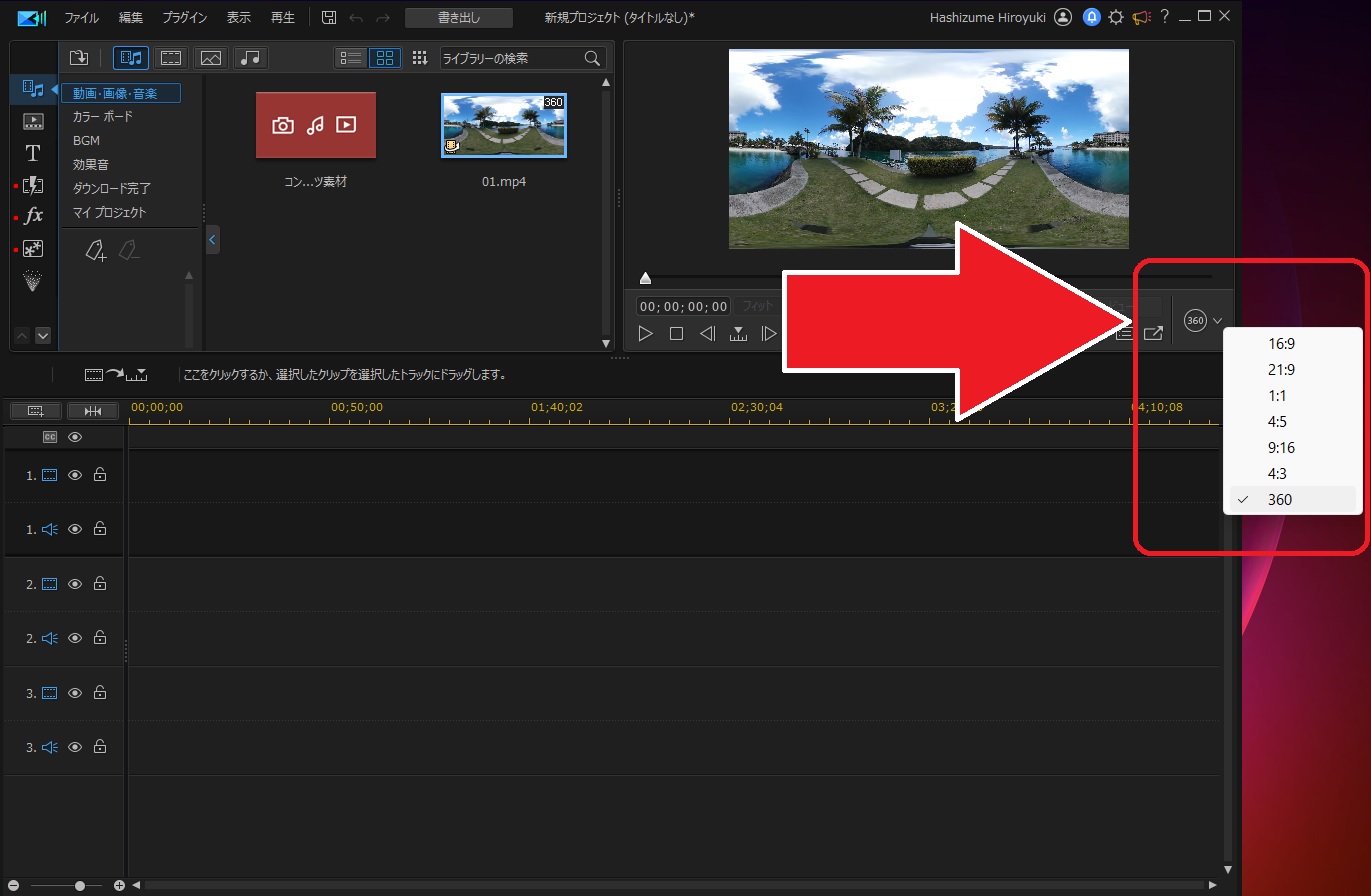The image size is (1371, 896).
Task: Lock audio track 3
Action: coord(100,747)
